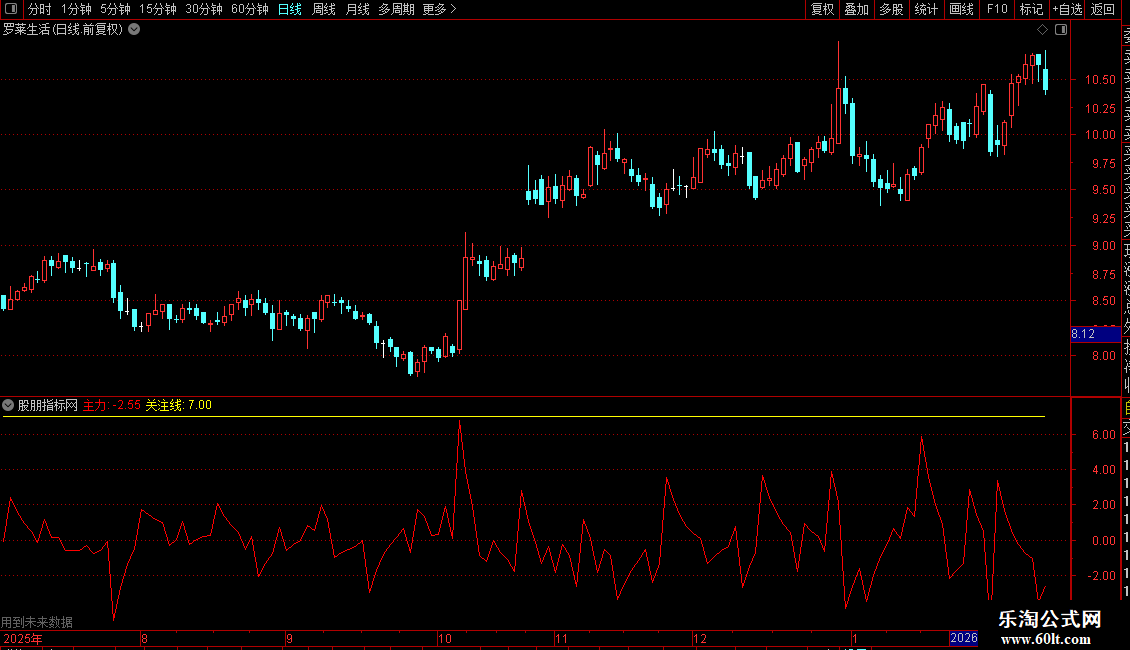Open F10 company info
Screen dimensions: 1130x650
(x=997, y=9)
